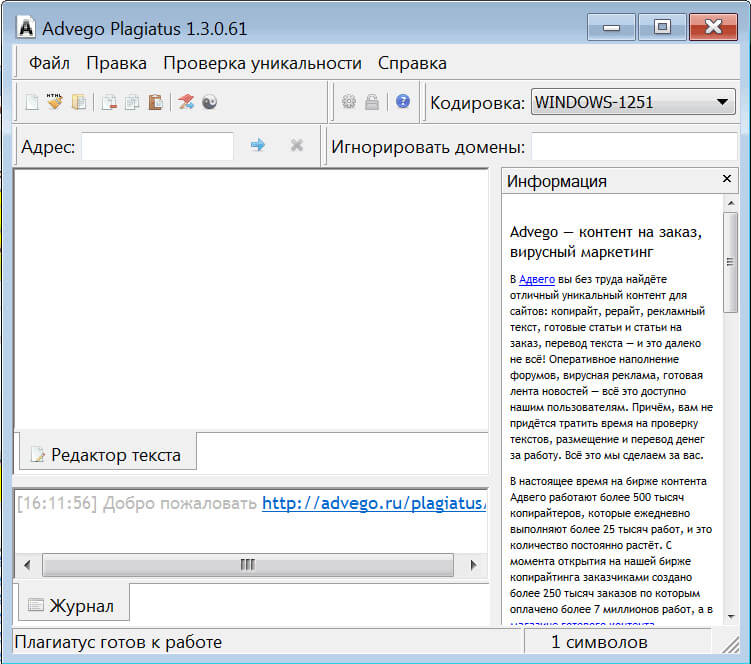Click the Paste clipboard icon
This screenshot has width=751, height=664.
pyautogui.click(x=155, y=102)
